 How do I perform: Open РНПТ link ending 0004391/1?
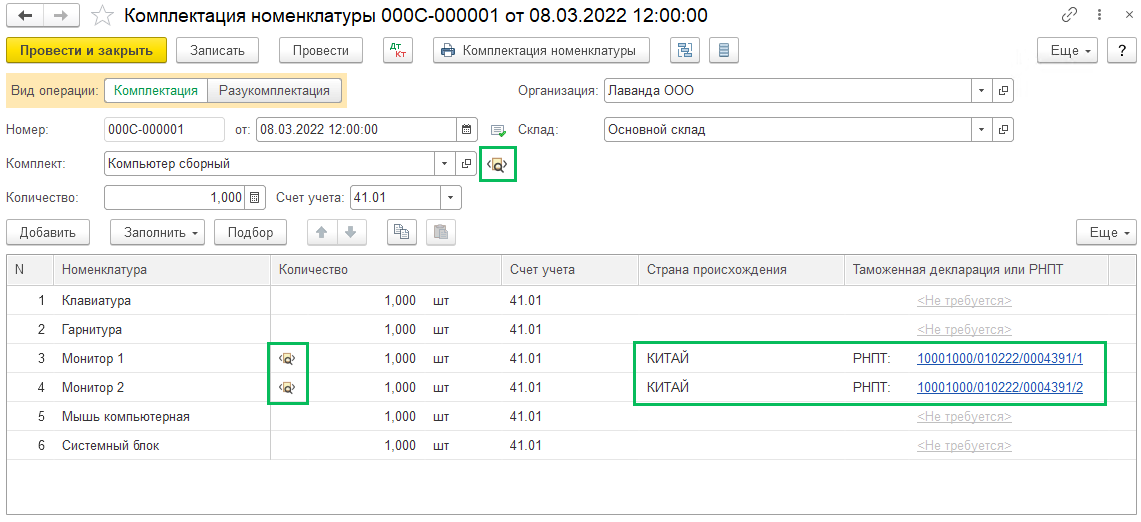(x=1001, y=358)
